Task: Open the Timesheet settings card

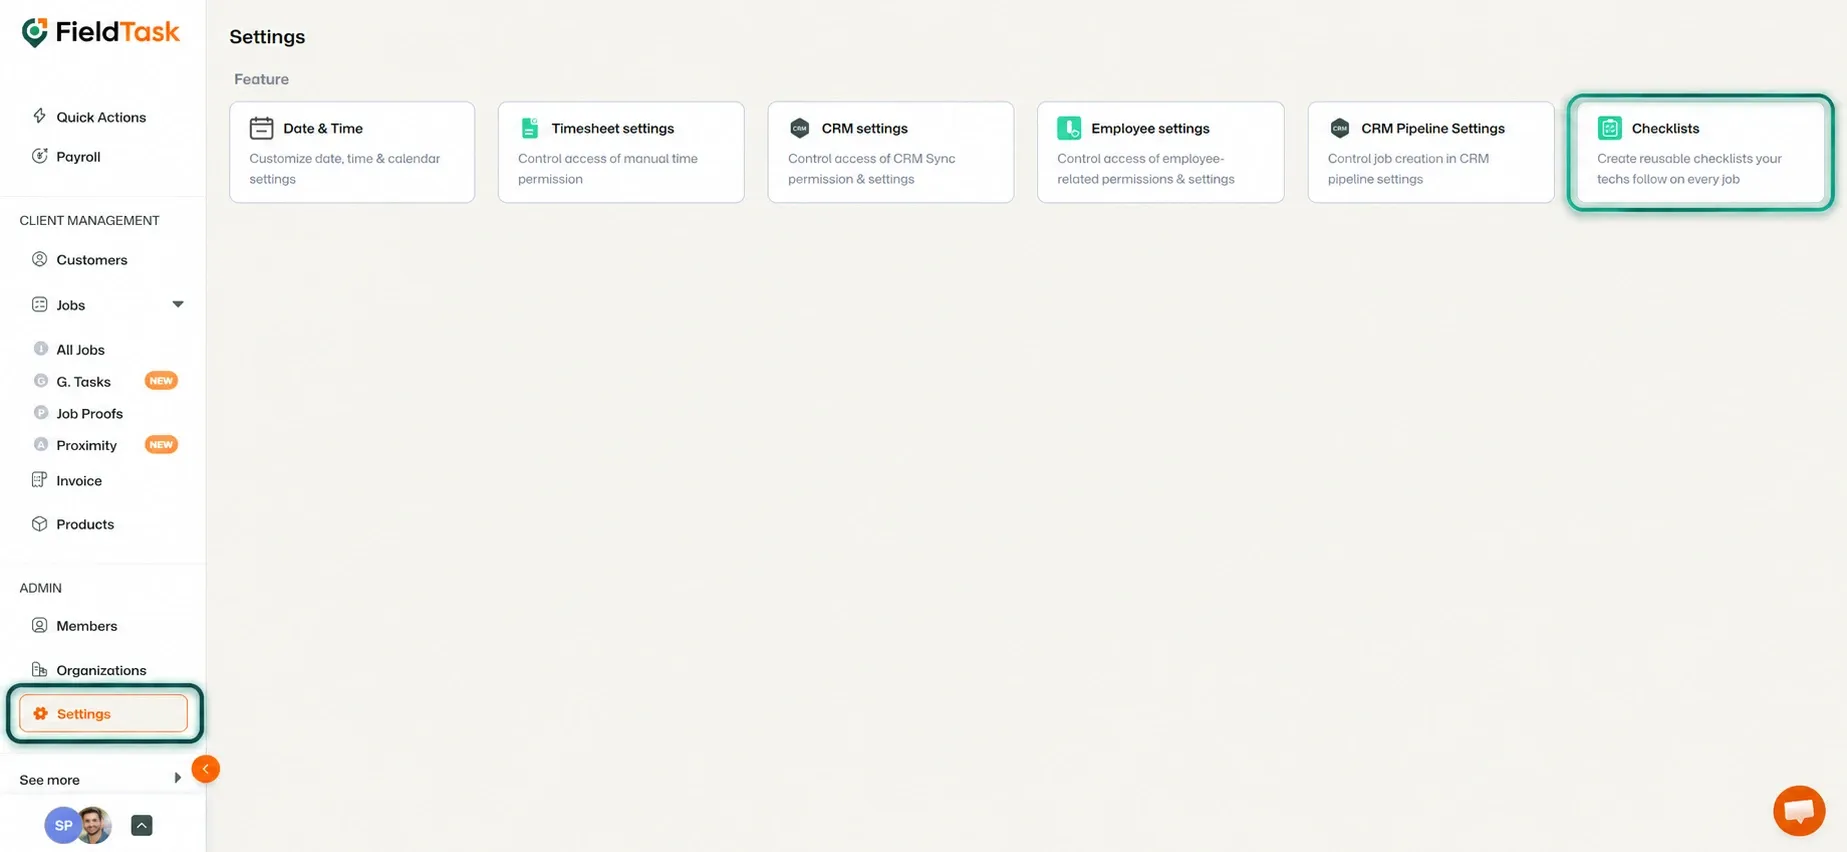Action: (x=621, y=152)
